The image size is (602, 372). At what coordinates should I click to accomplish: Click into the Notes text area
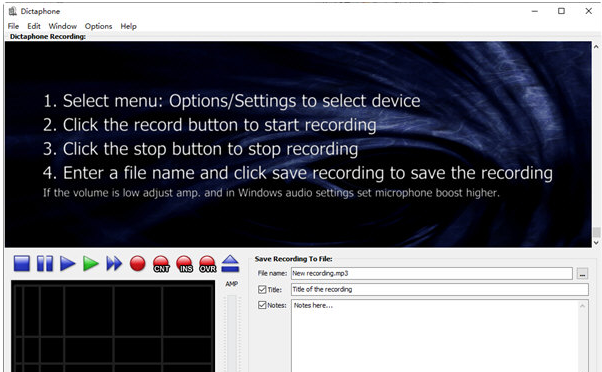coord(440,336)
